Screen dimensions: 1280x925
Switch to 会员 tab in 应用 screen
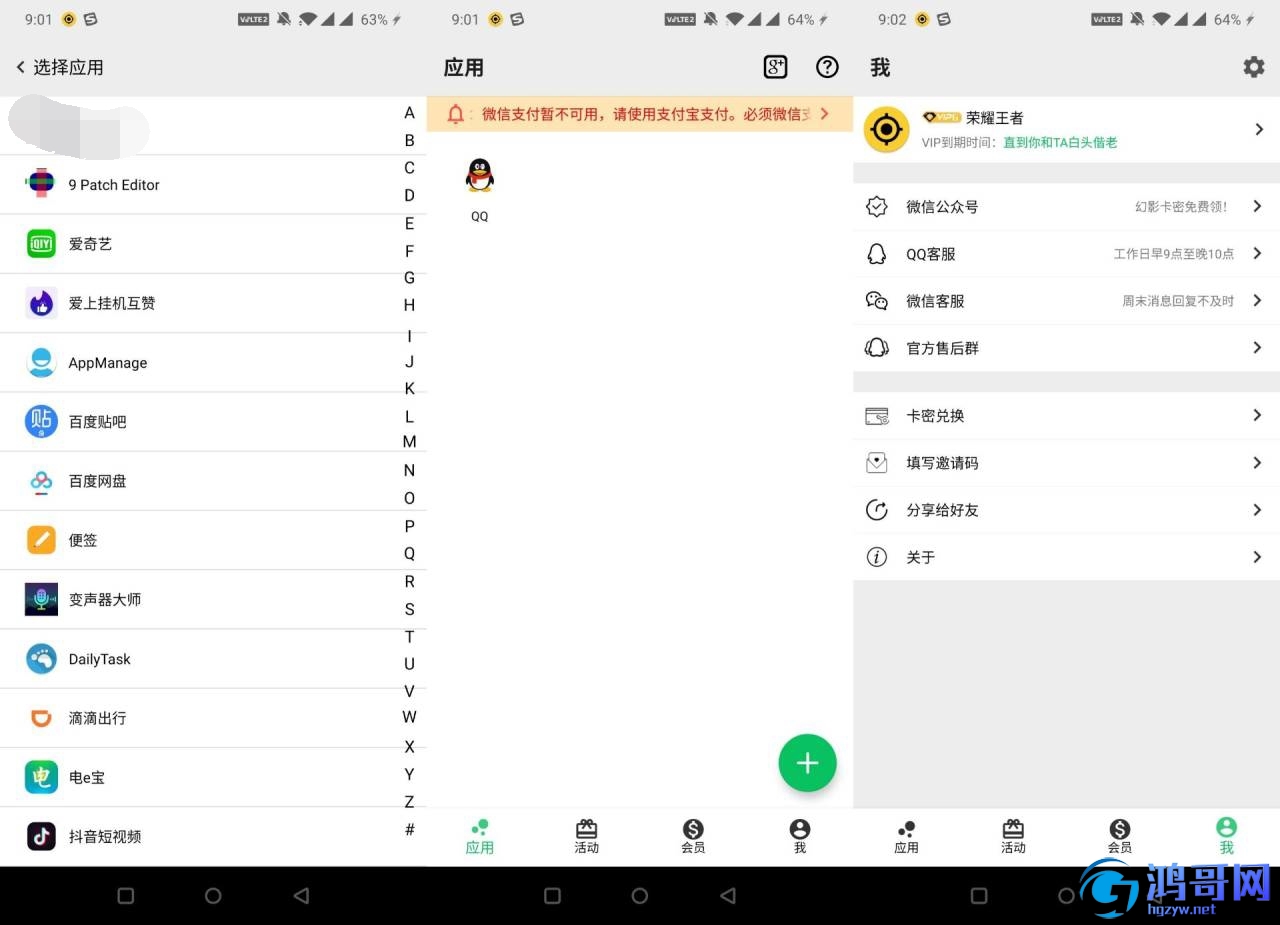tap(693, 837)
